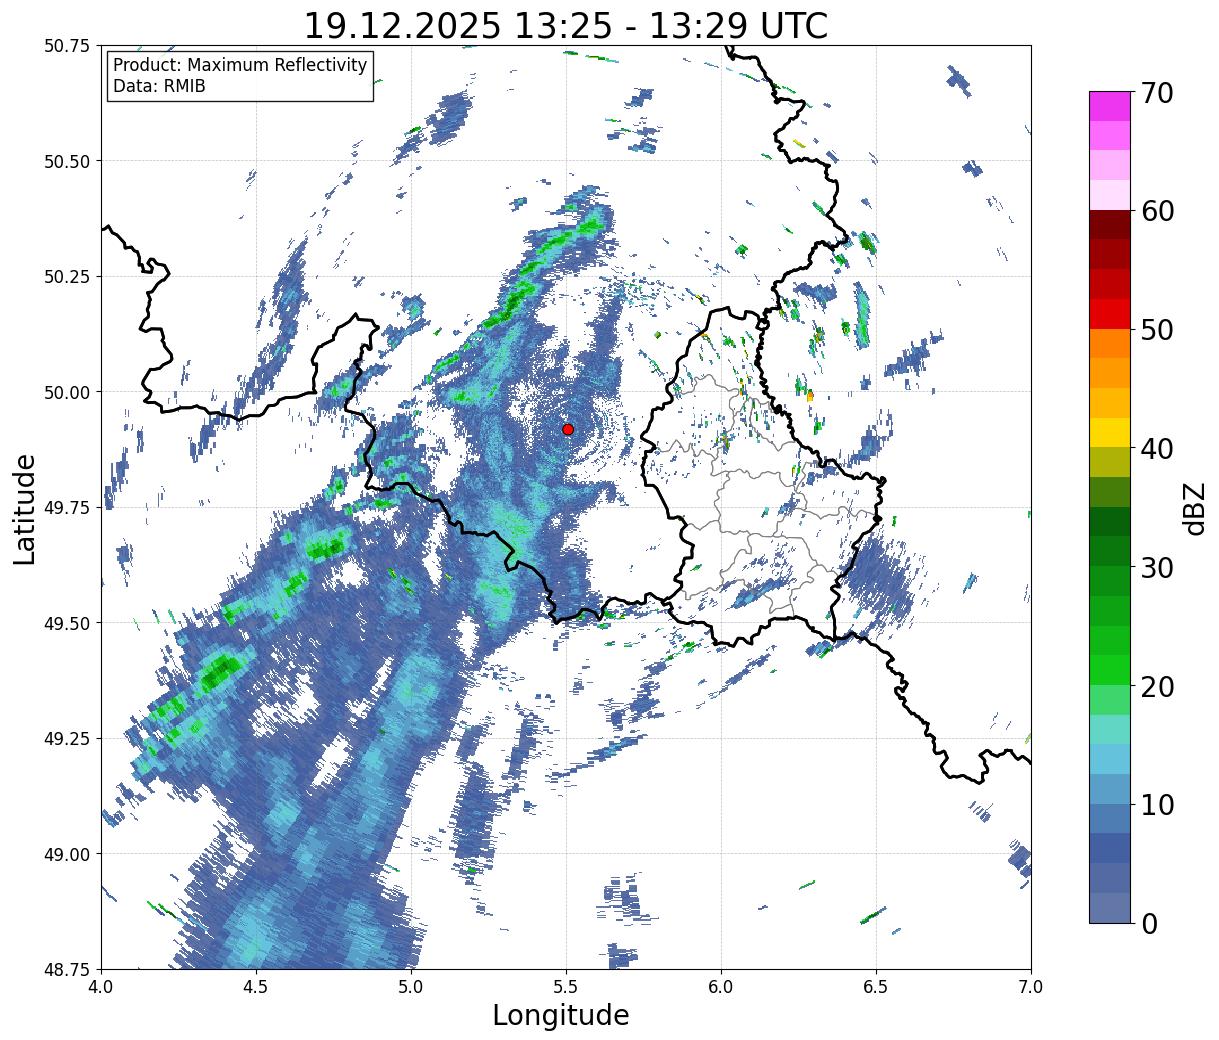The width and height of the screenshot is (1219, 1040).
Task: Click the latitude tick label 49.75
Action: click(x=67, y=508)
